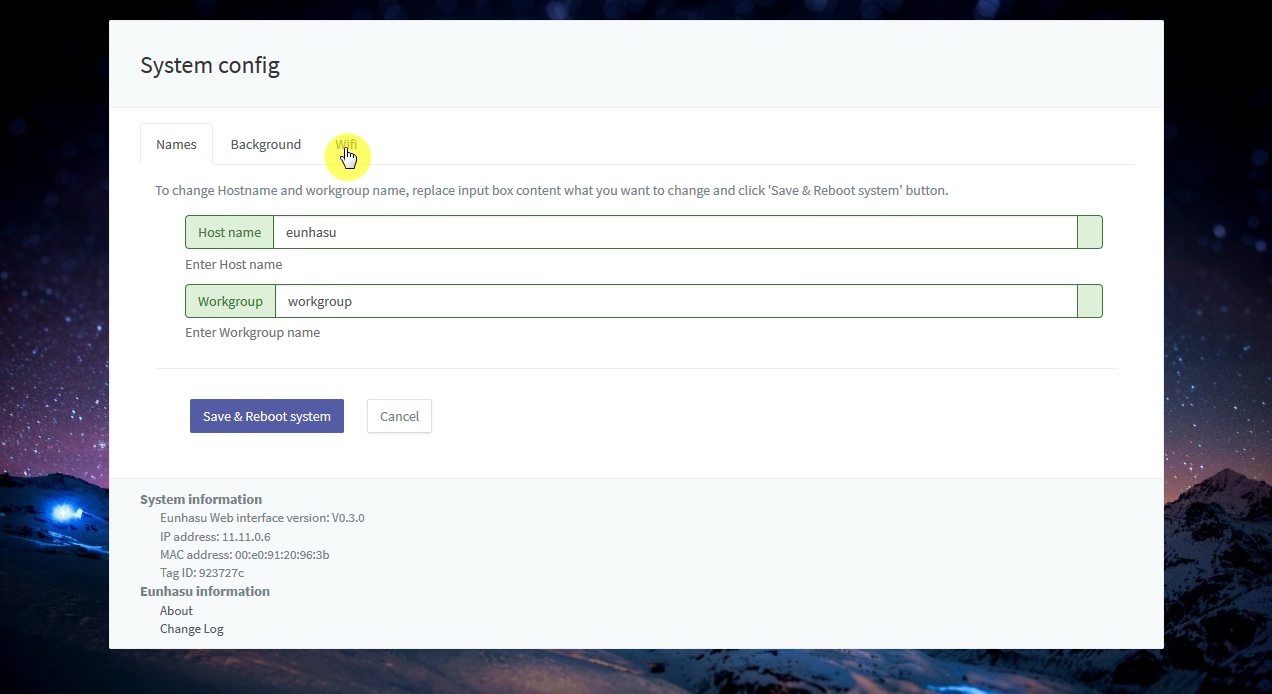Open the About link
The image size is (1272, 694).
[176, 610]
